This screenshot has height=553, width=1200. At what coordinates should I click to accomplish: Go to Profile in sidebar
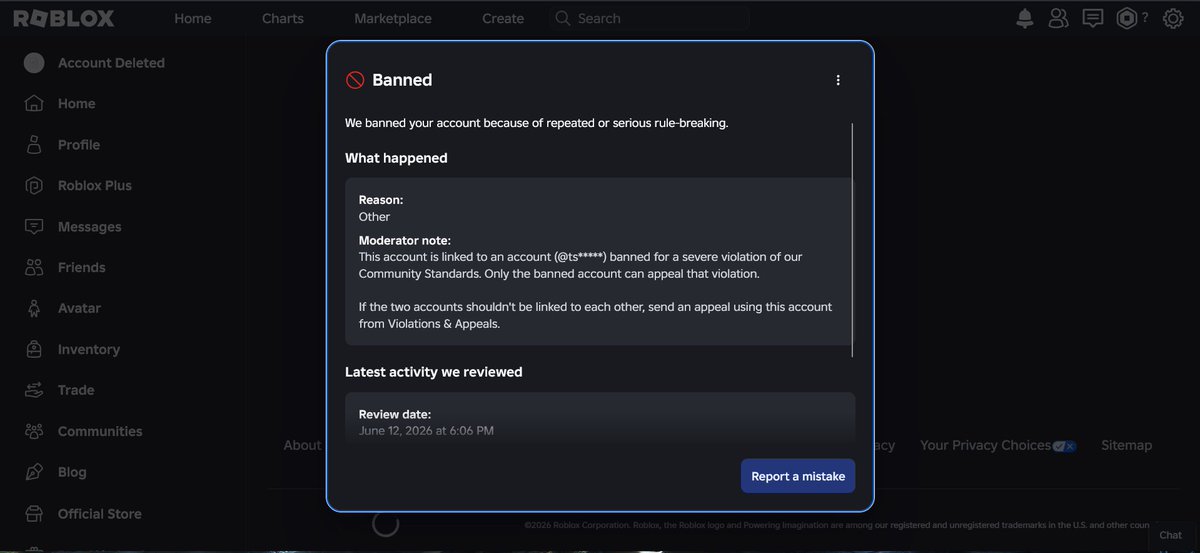coord(79,145)
